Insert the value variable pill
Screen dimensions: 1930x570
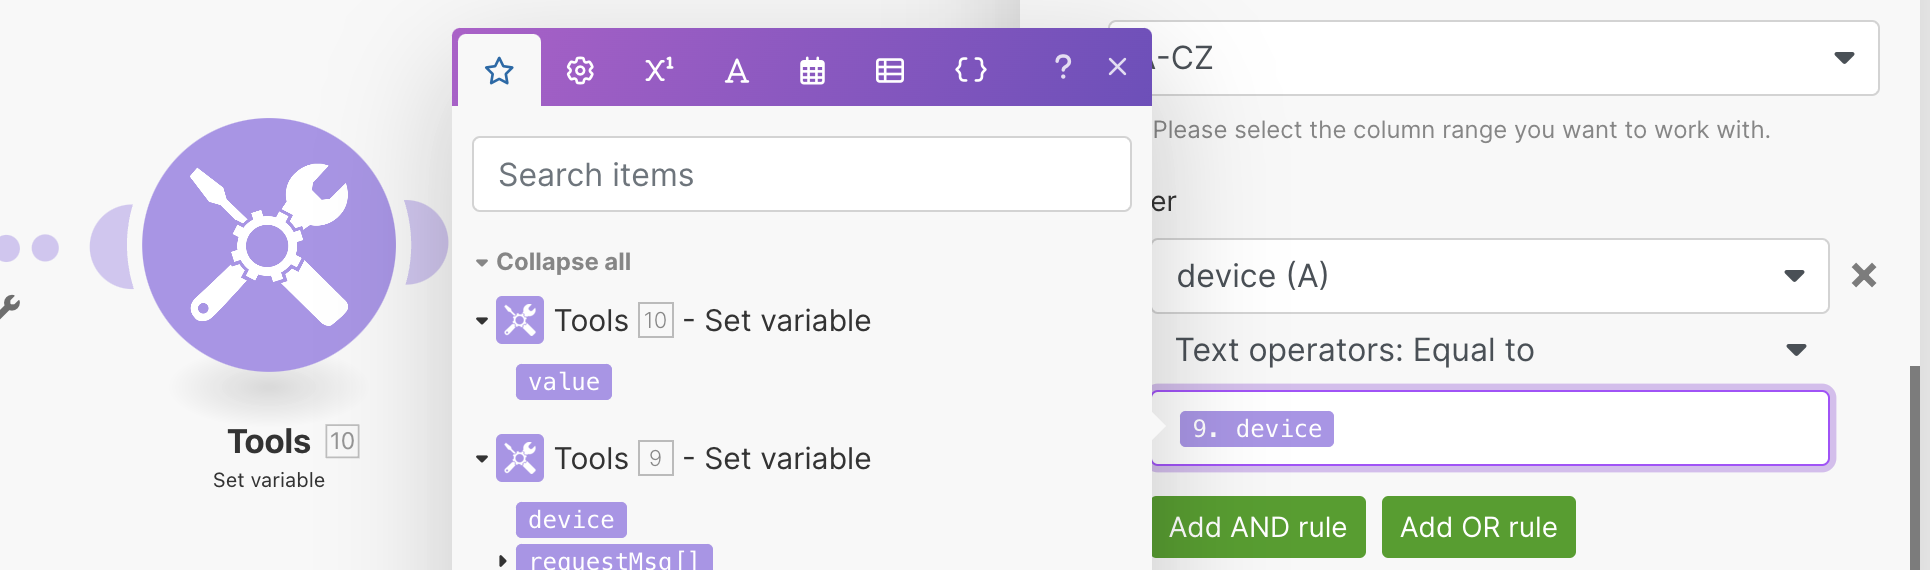click(x=564, y=382)
